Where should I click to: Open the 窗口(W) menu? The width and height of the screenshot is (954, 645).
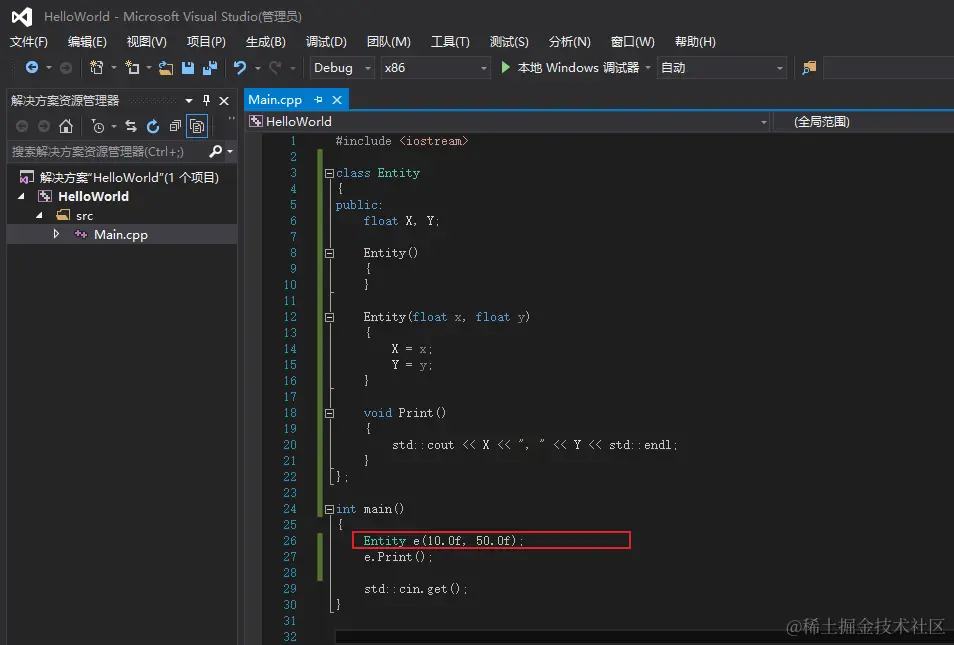[x=633, y=41]
